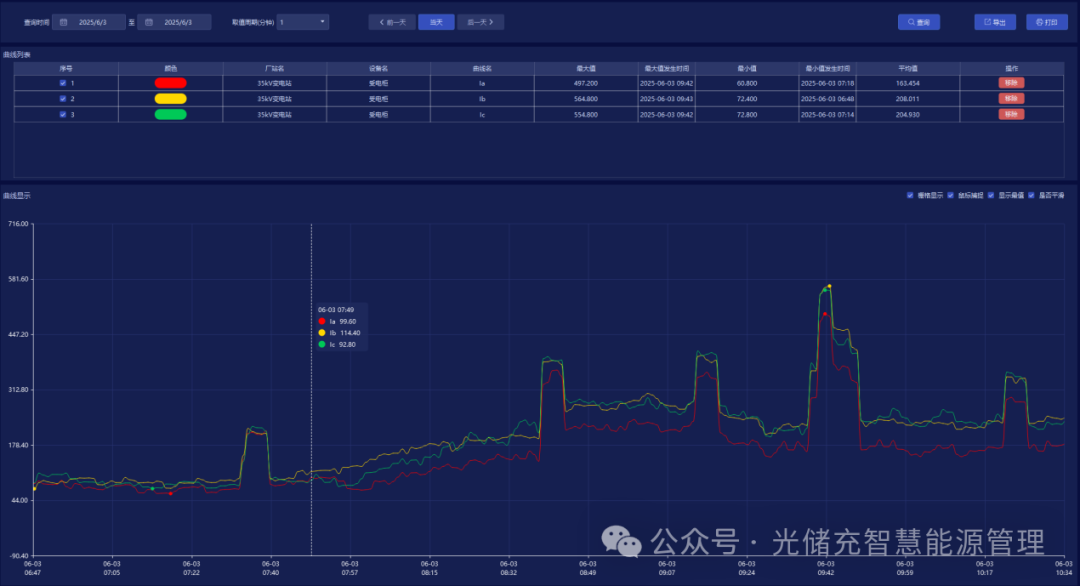Click the red Ia minimum marker on chart
Viewport: 1080px width, 586px height.
point(171,493)
